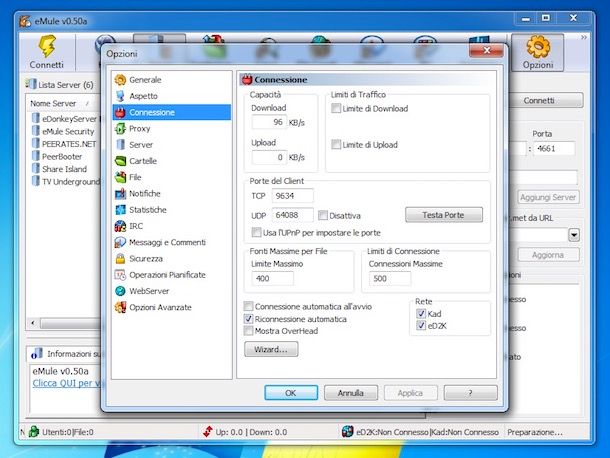
Task: Open the server.met URL dropdown arrow
Action: [x=574, y=235]
